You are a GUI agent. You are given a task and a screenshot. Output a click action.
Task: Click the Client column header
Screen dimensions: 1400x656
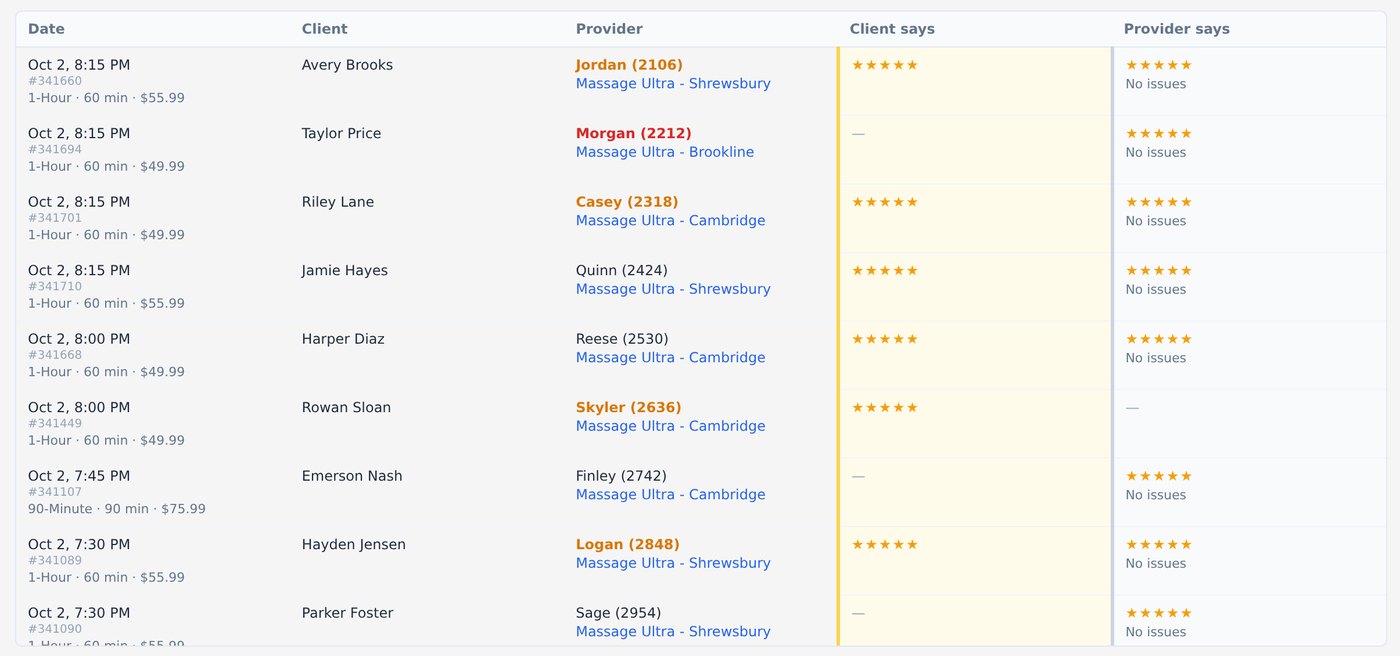point(325,29)
